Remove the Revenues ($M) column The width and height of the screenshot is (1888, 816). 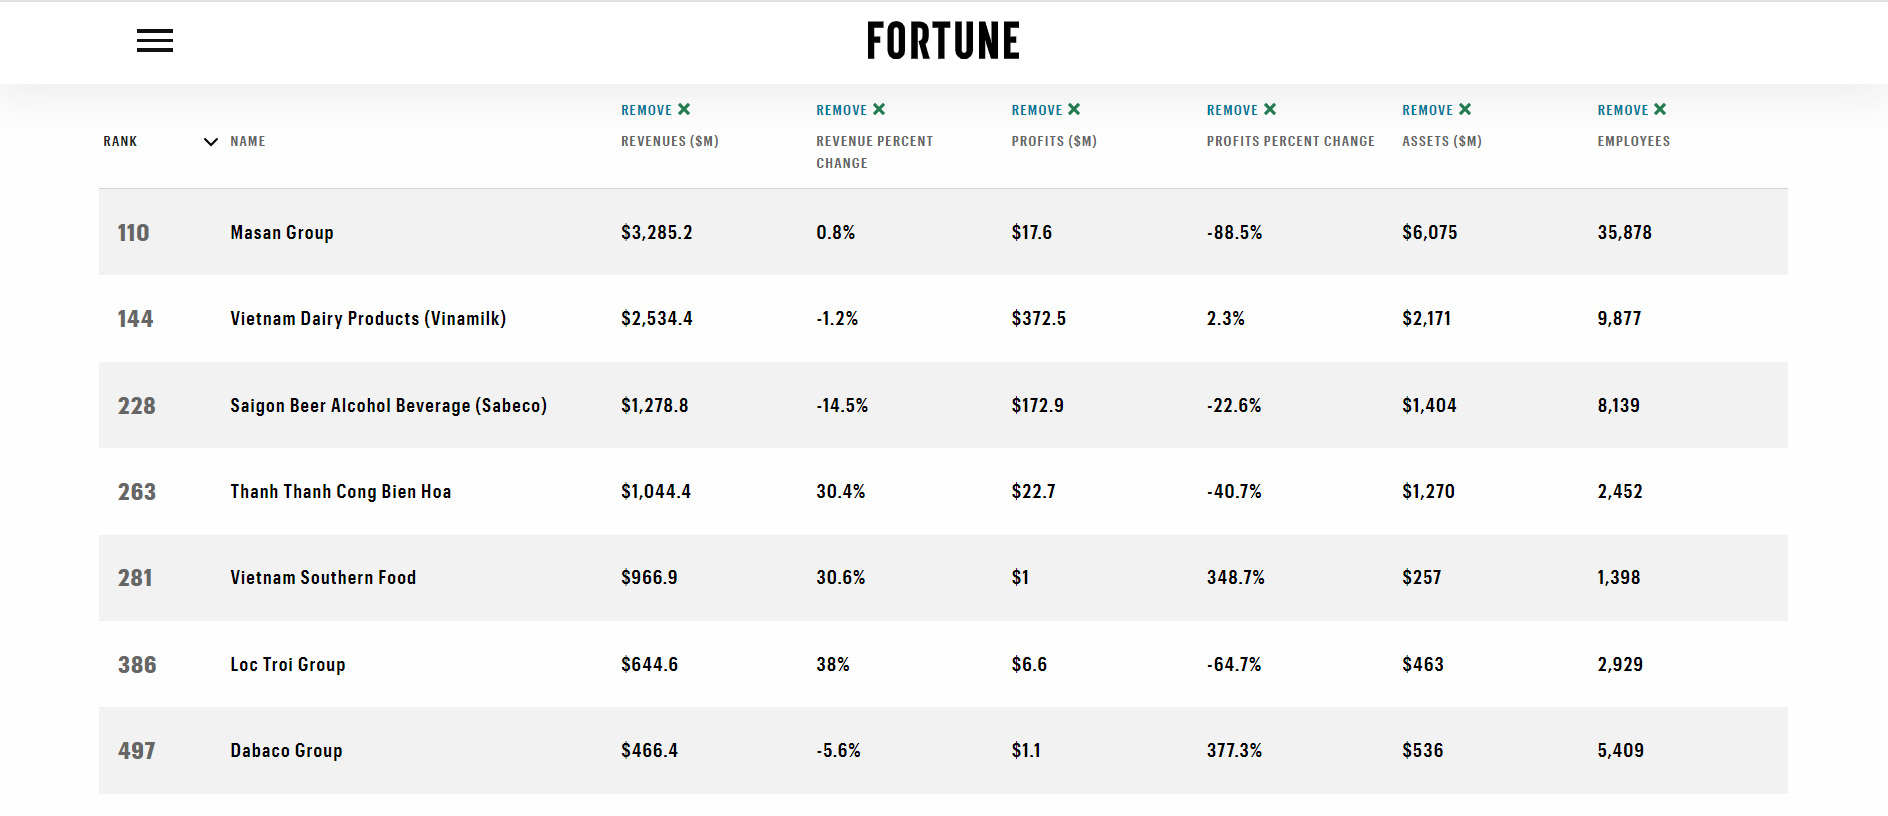tap(656, 110)
